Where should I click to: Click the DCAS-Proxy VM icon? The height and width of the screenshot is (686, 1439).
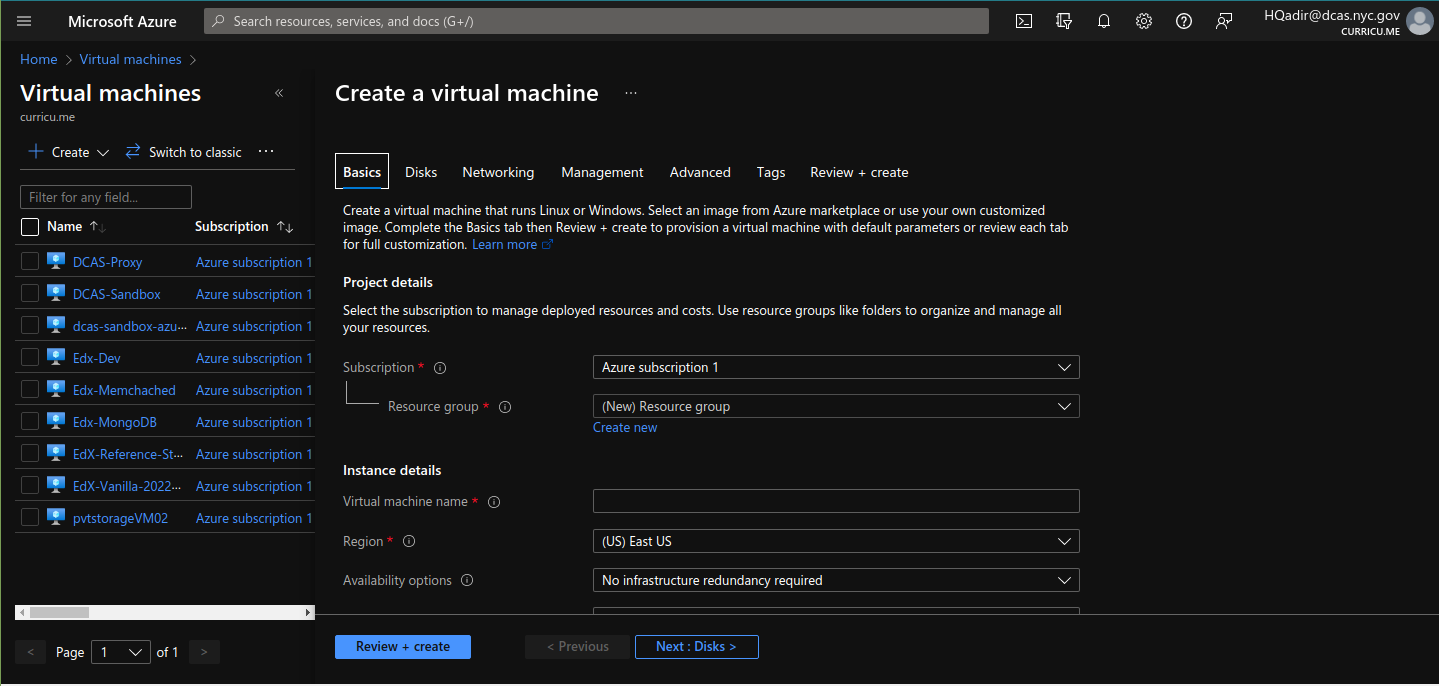click(56, 262)
